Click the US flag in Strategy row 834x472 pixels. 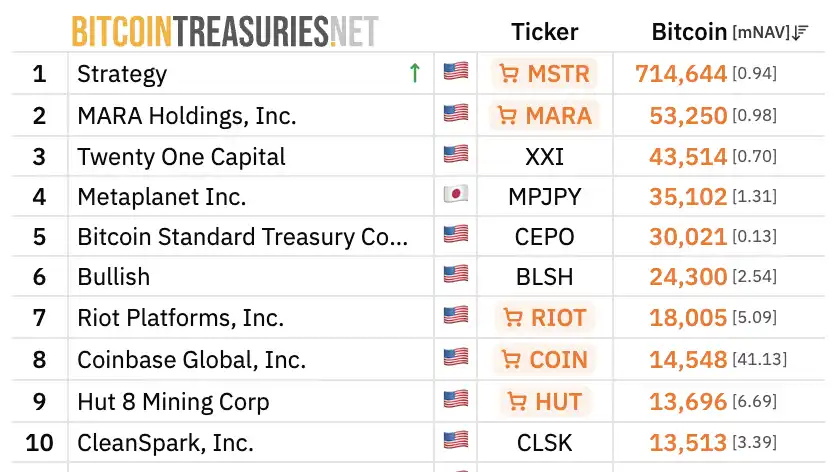[x=456, y=73]
